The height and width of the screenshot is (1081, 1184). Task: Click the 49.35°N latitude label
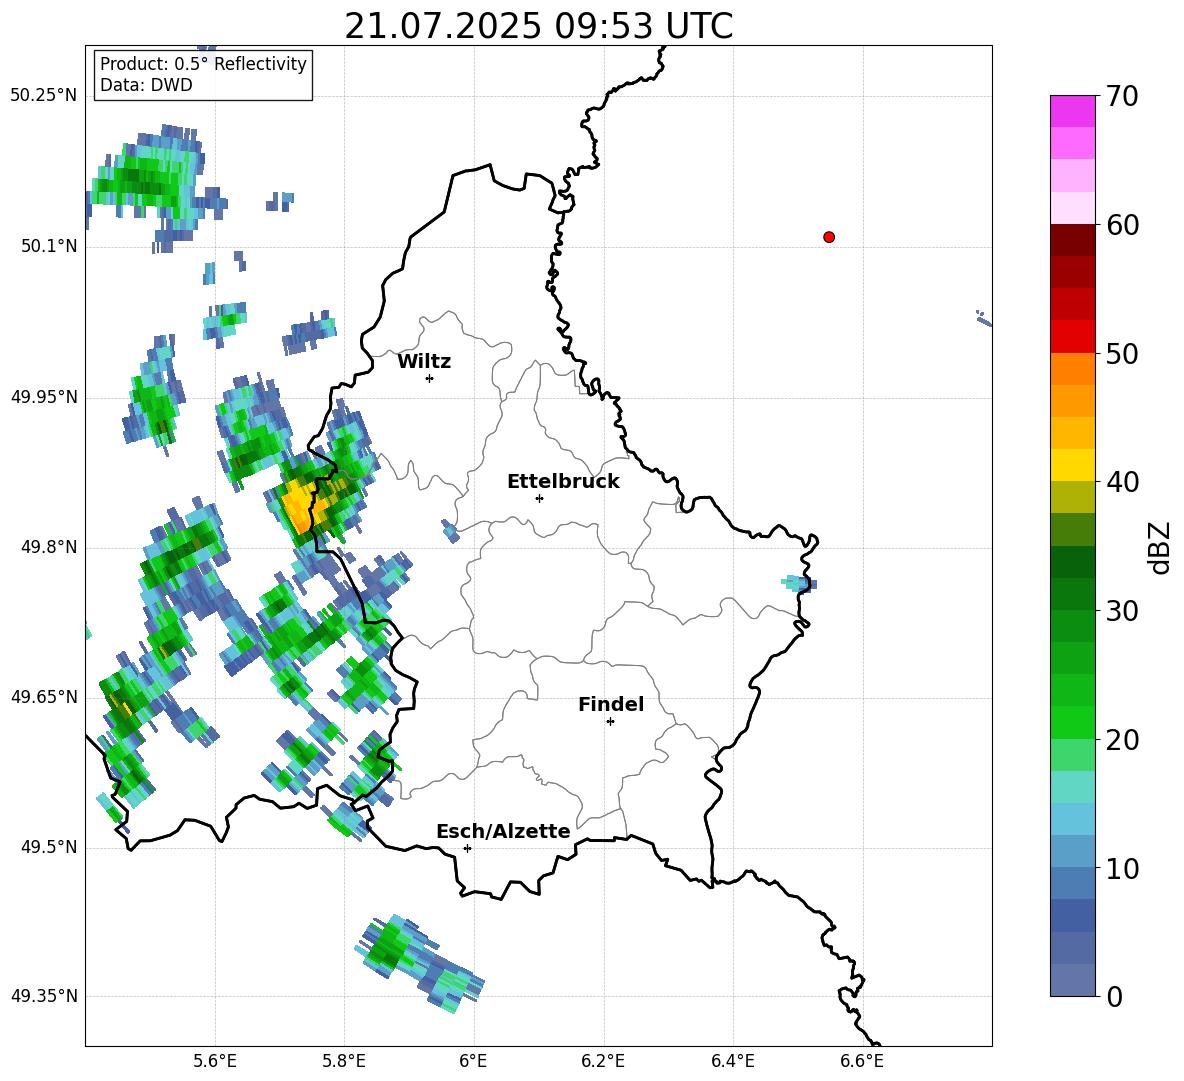44,996
